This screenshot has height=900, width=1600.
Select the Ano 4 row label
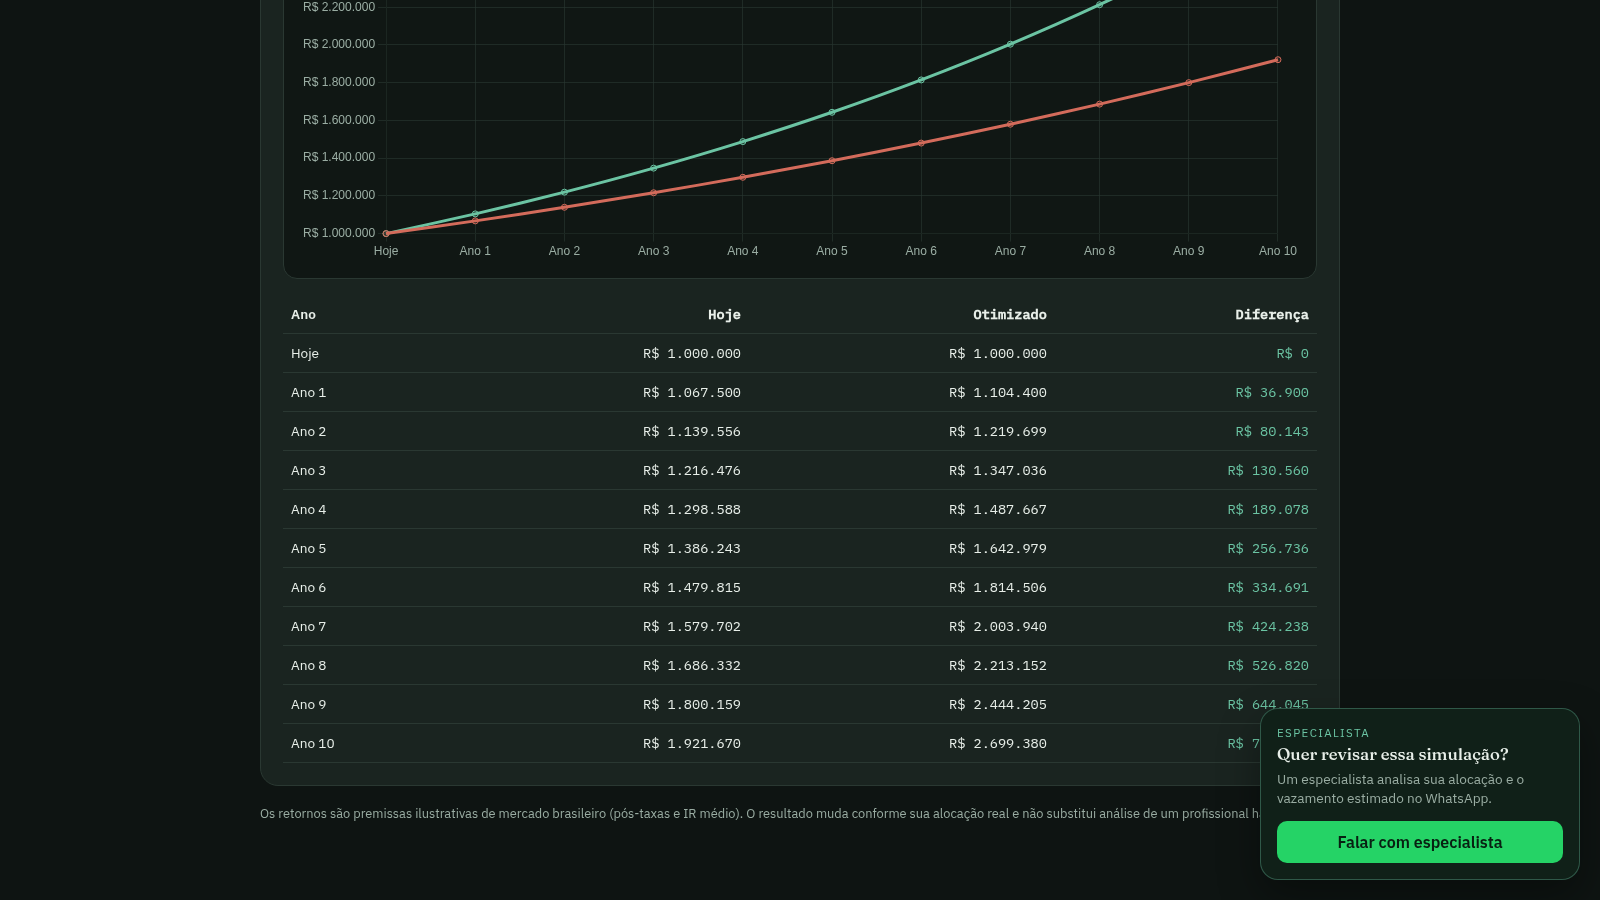coord(308,509)
